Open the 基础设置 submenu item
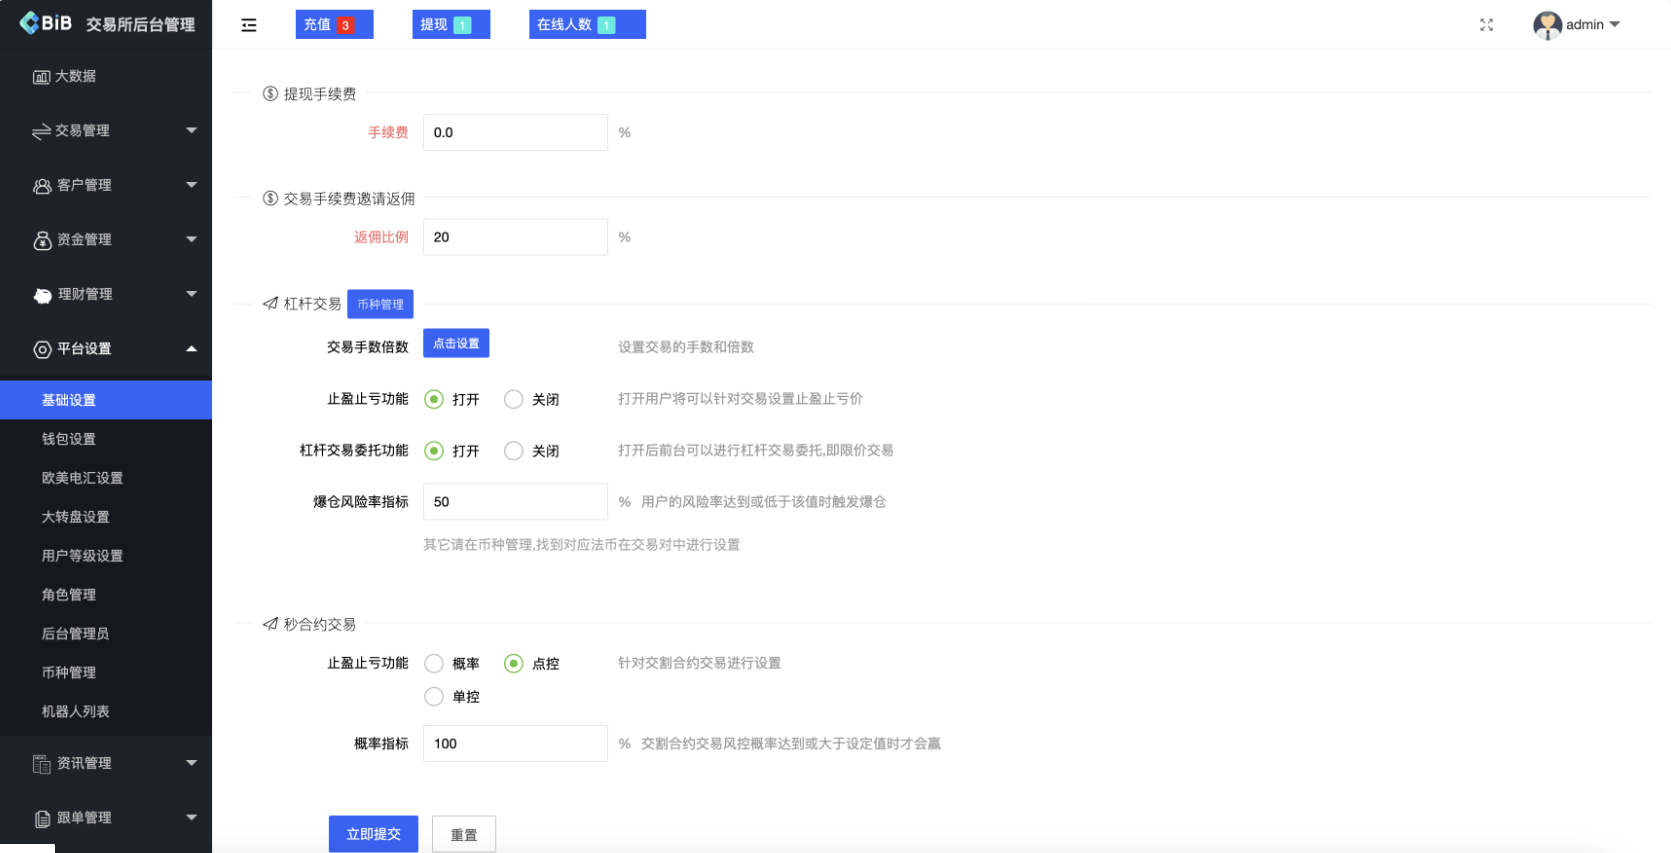 [x=106, y=400]
